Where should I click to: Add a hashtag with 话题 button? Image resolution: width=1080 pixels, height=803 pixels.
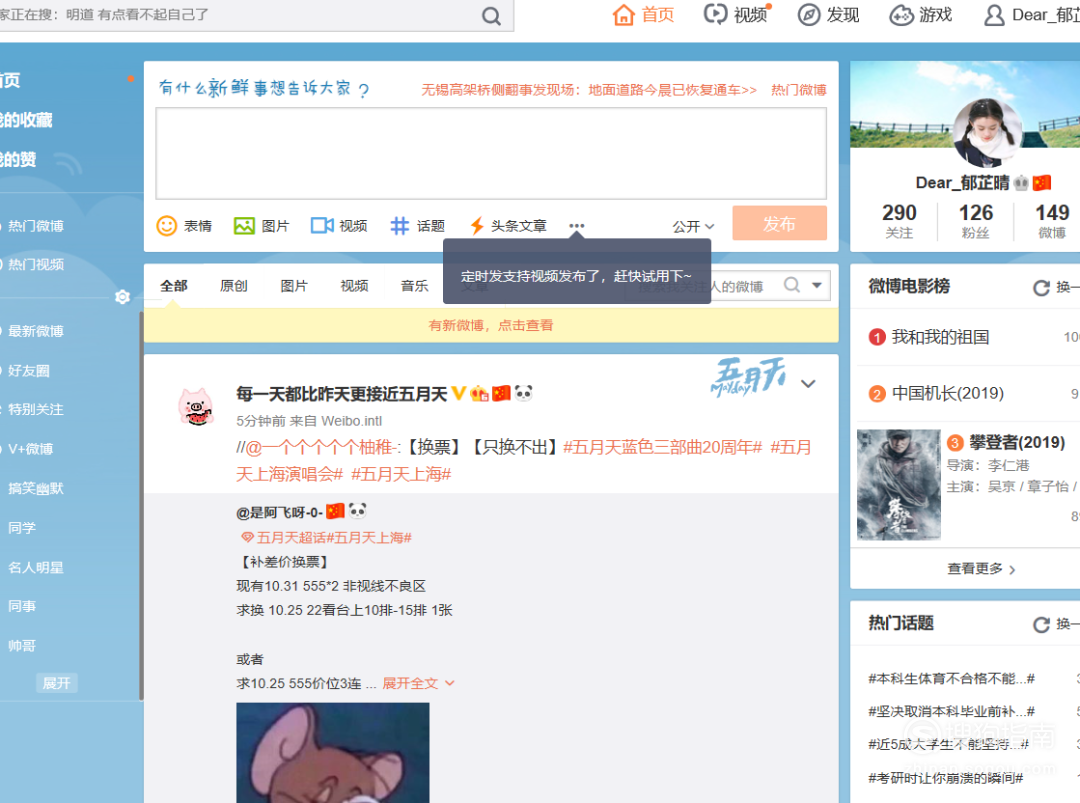[417, 226]
